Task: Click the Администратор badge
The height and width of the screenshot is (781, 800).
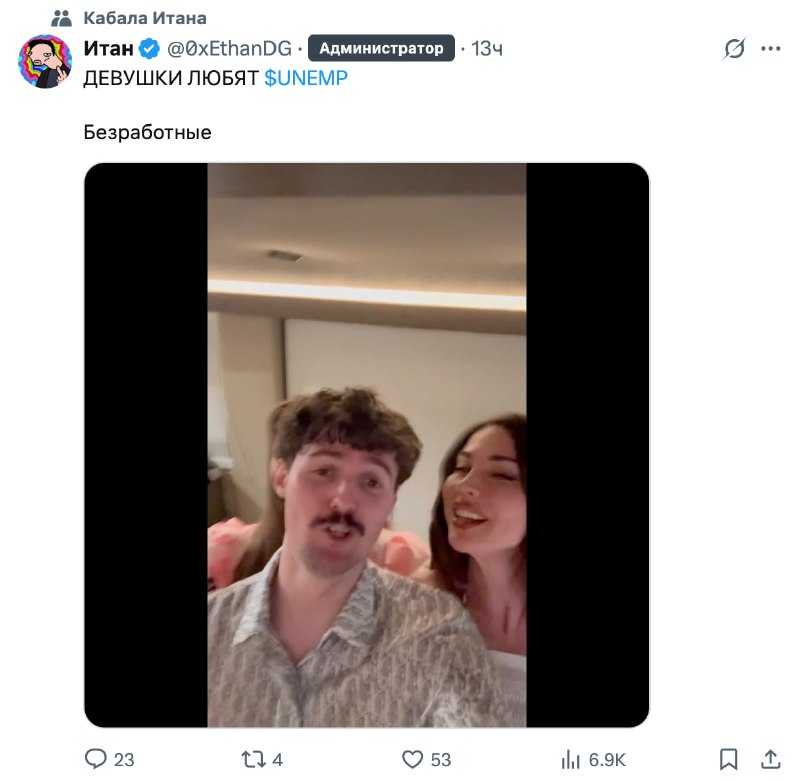Action: tap(381, 48)
